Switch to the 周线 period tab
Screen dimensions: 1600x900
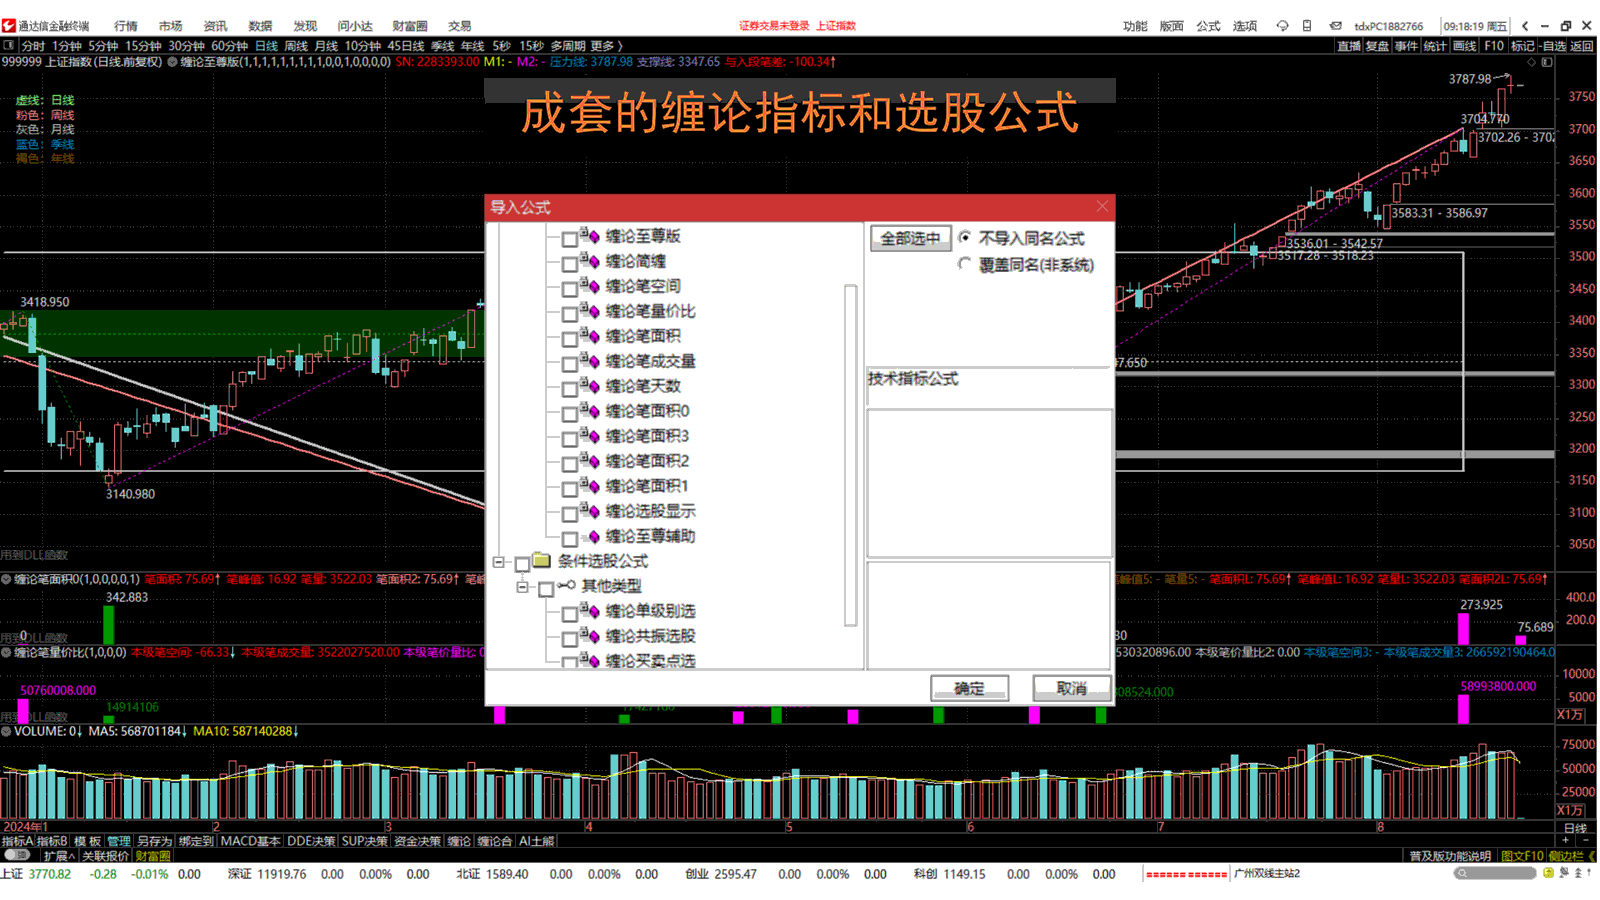pyautogui.click(x=296, y=46)
